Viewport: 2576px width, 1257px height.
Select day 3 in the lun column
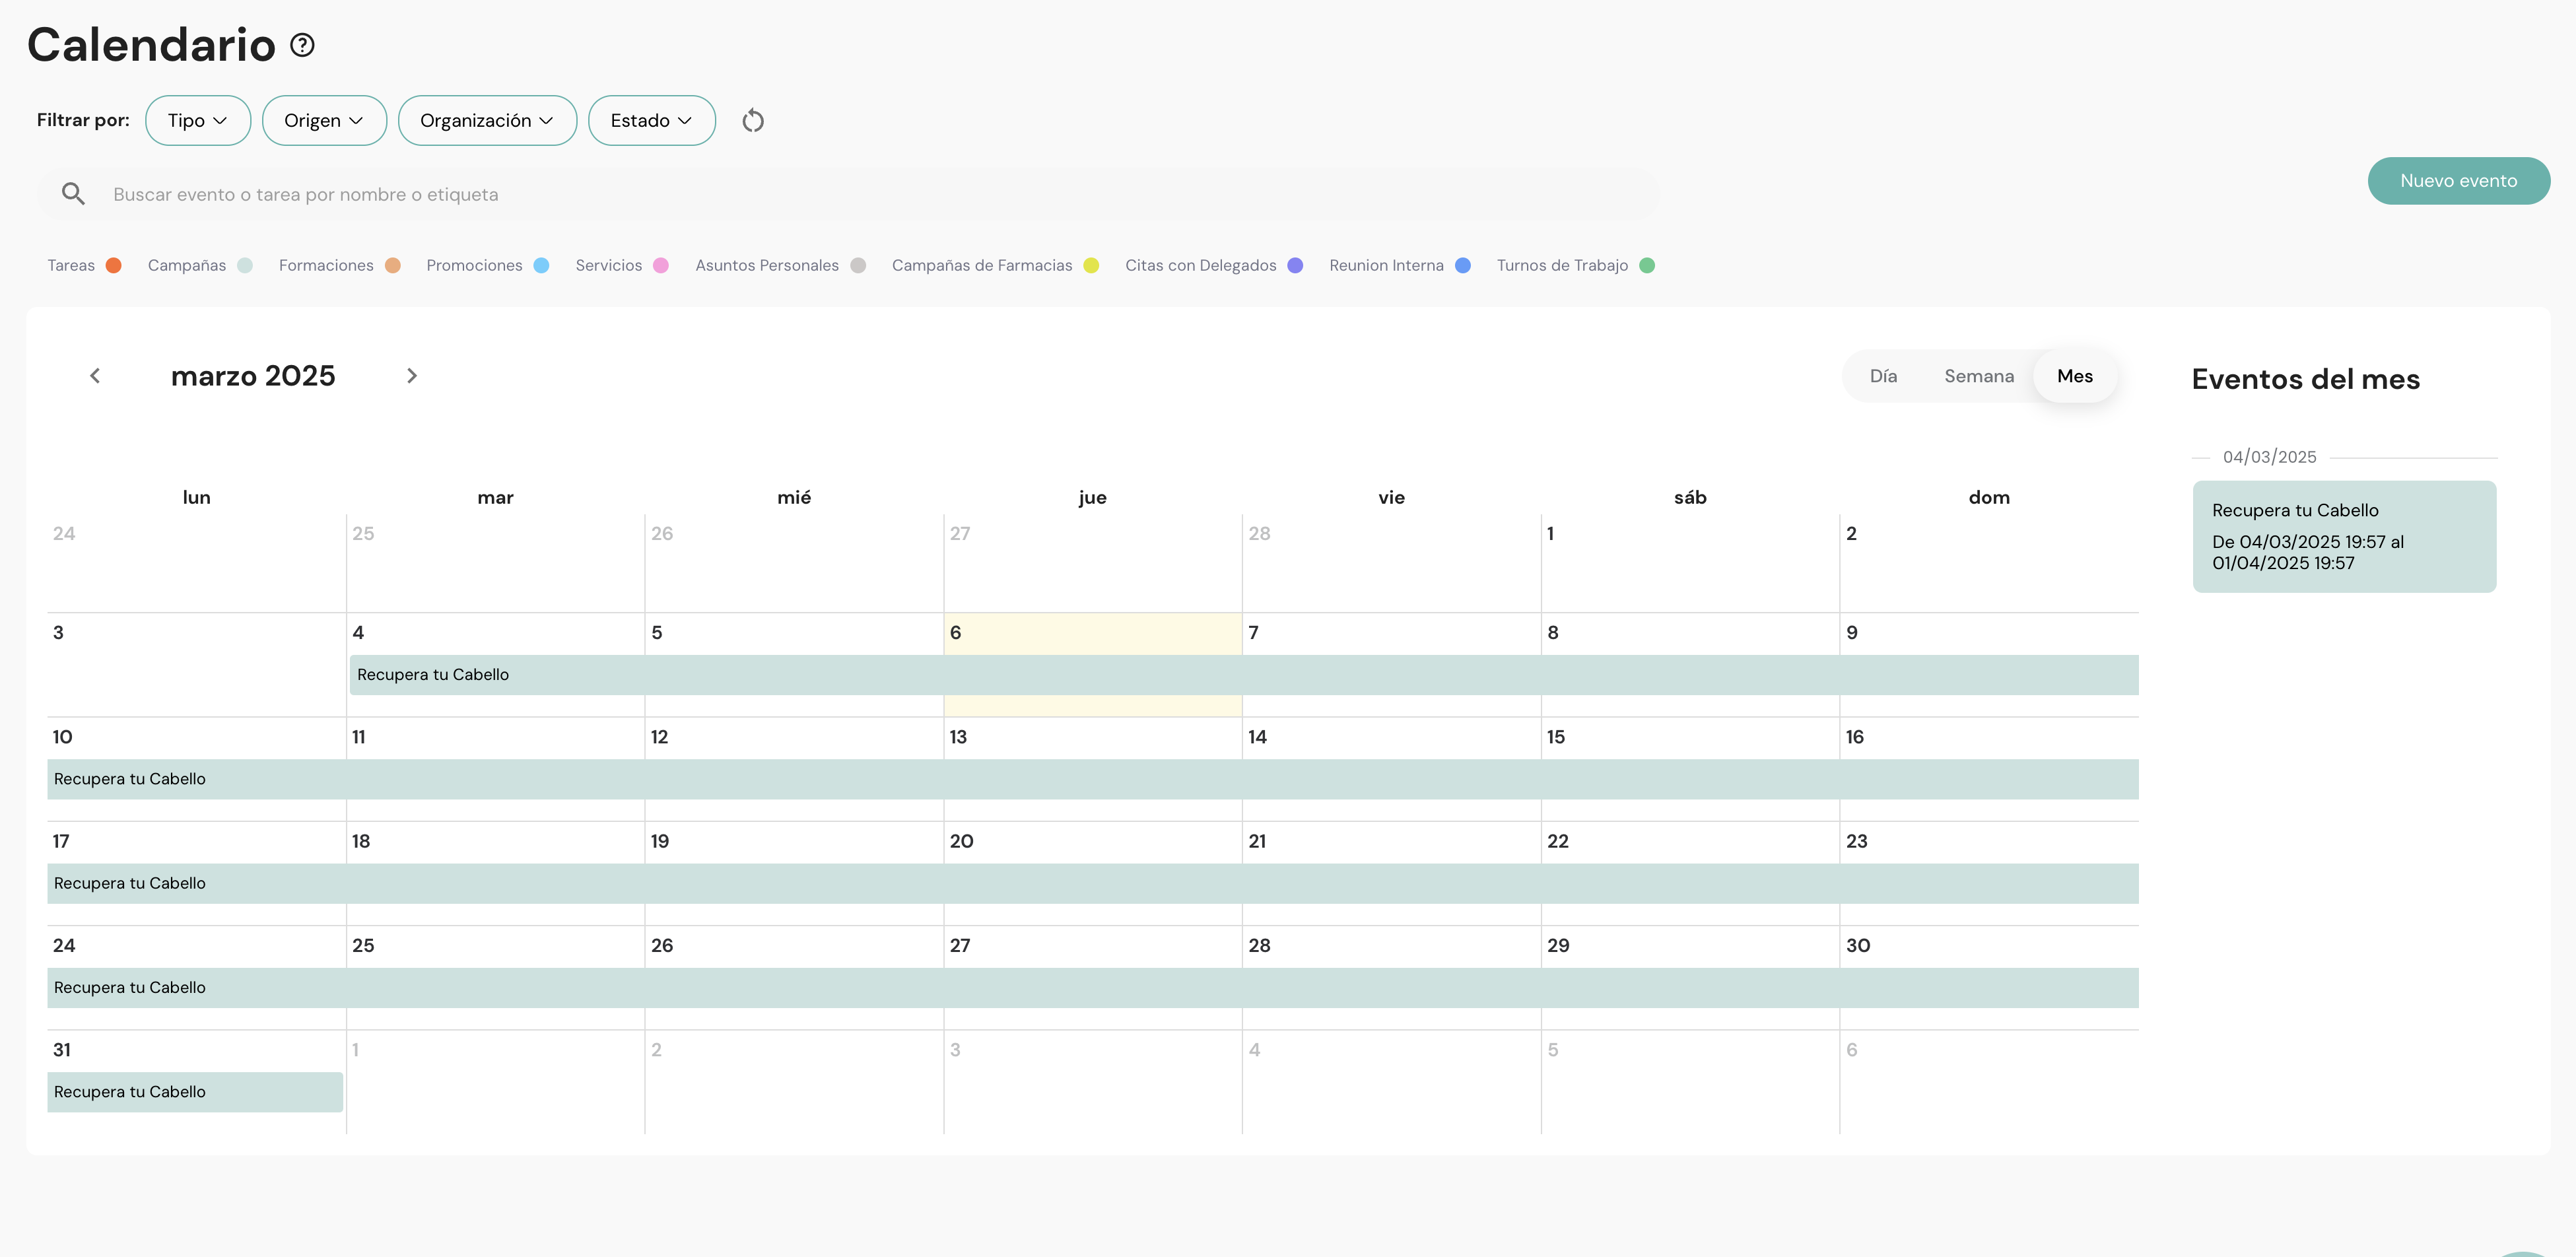[x=58, y=633]
